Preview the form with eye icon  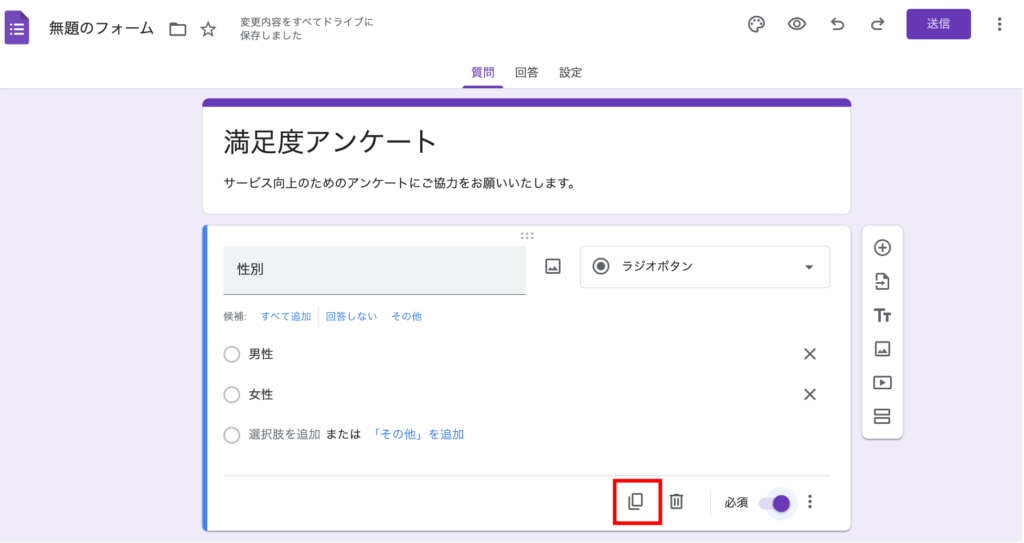coord(797,24)
